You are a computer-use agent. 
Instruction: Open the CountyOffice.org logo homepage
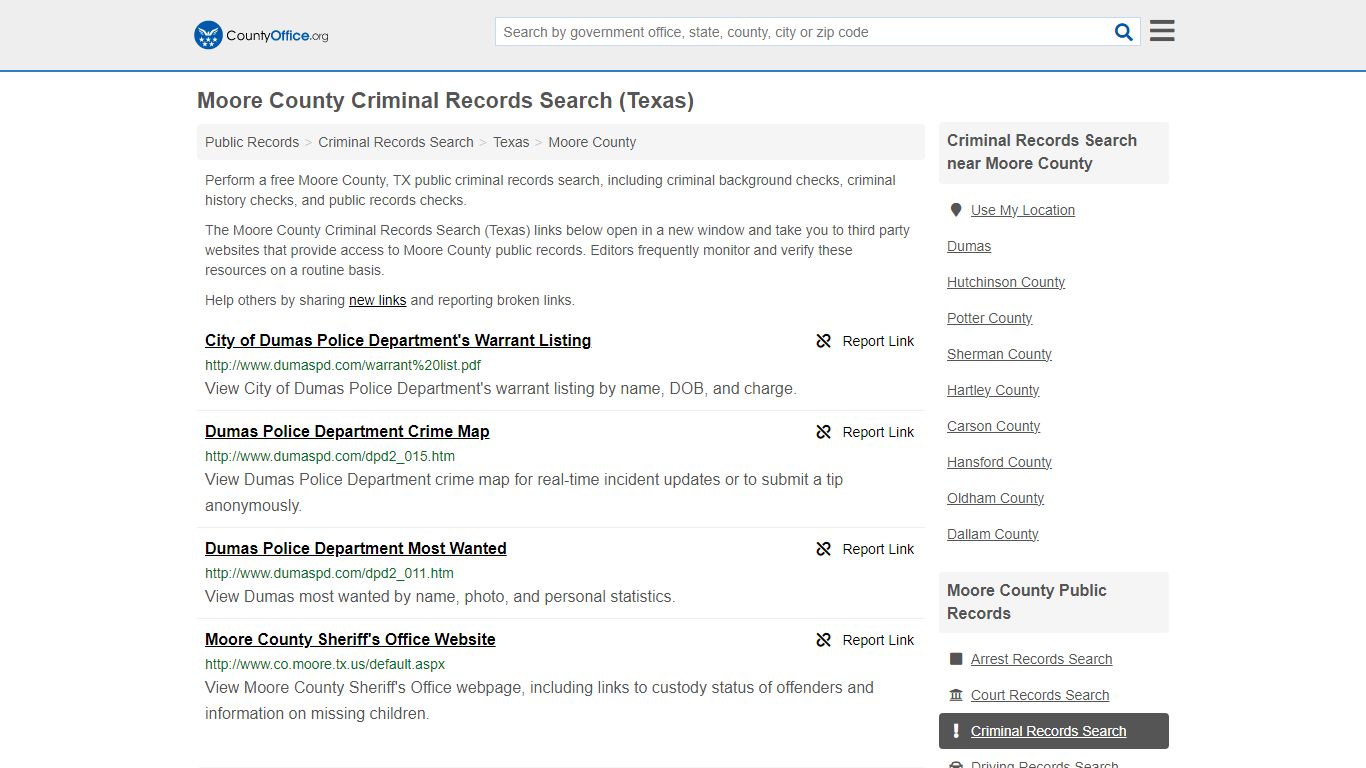(x=261, y=35)
